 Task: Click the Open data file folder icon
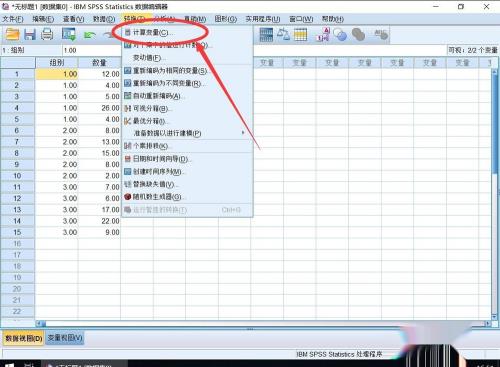click(13, 34)
